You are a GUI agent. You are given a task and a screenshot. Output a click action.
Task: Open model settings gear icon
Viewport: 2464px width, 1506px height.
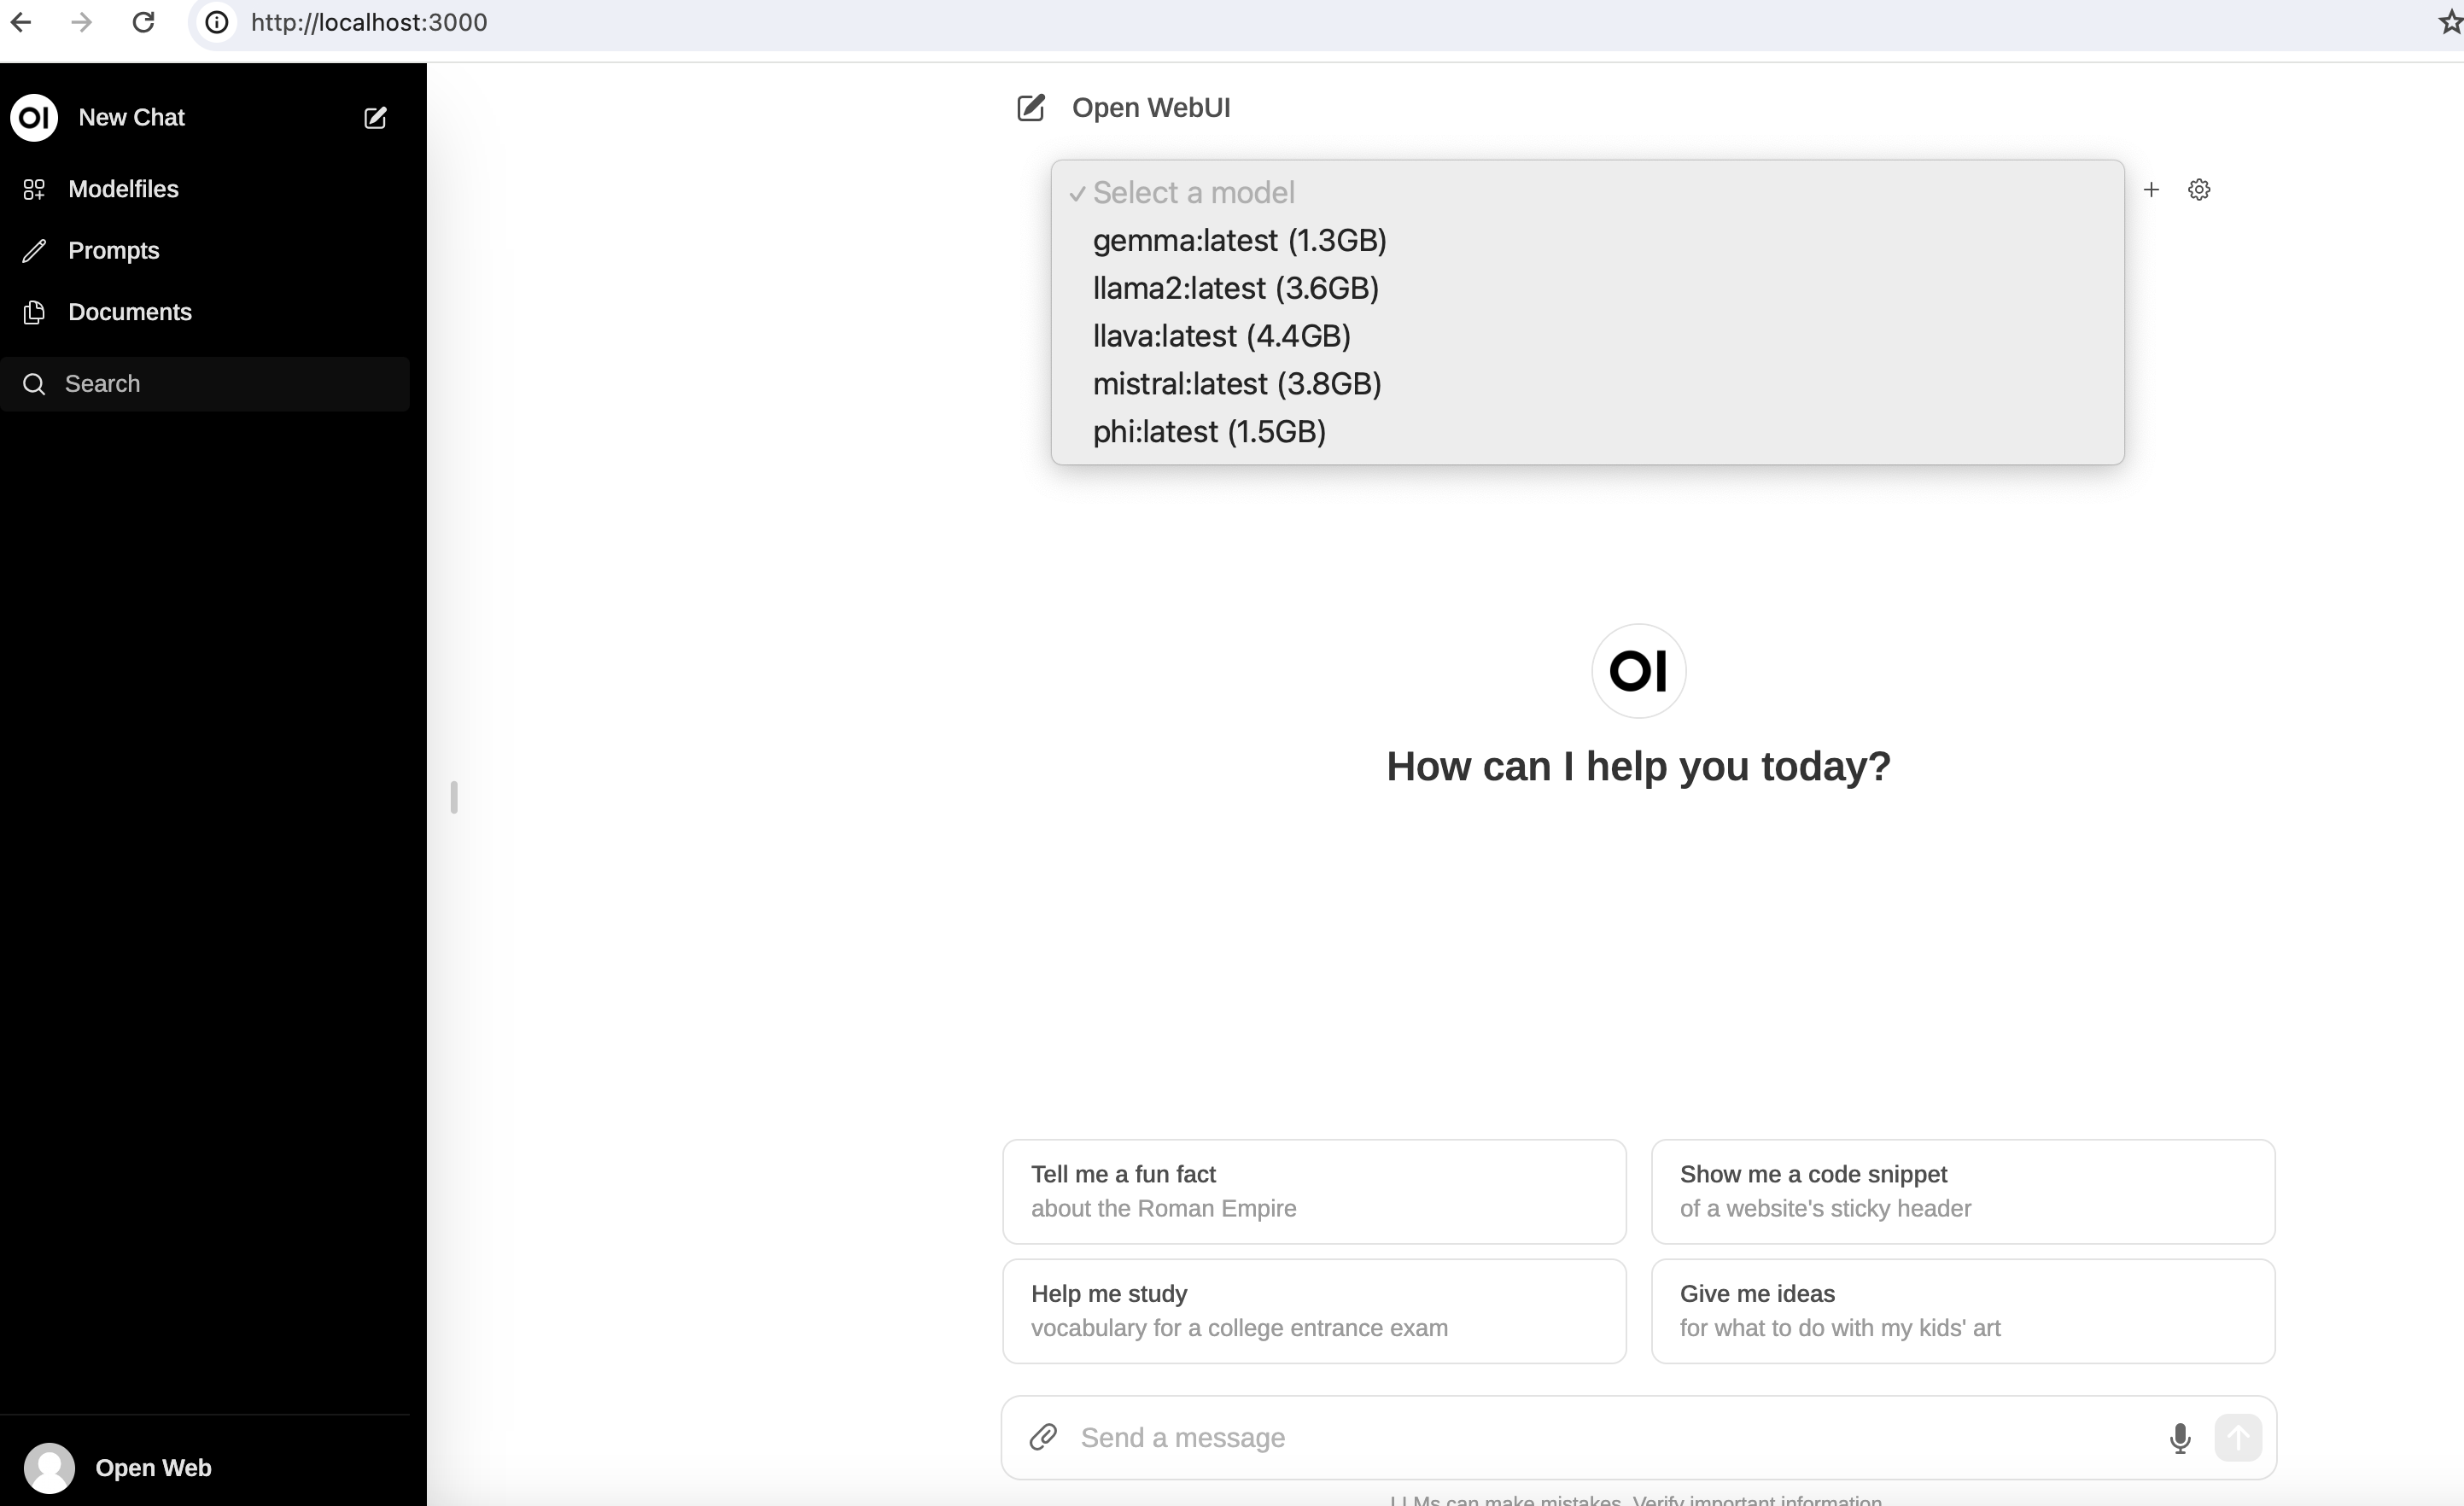[2199, 190]
